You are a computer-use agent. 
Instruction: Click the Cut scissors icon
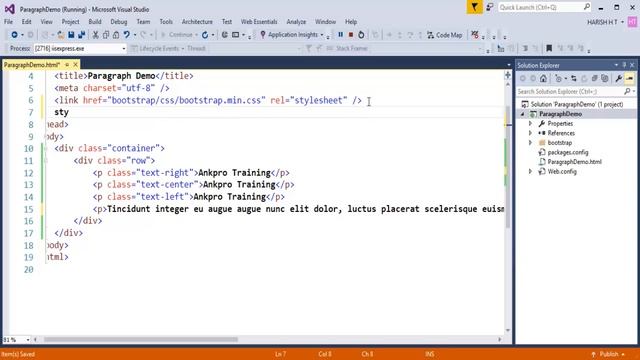click(x=95, y=35)
